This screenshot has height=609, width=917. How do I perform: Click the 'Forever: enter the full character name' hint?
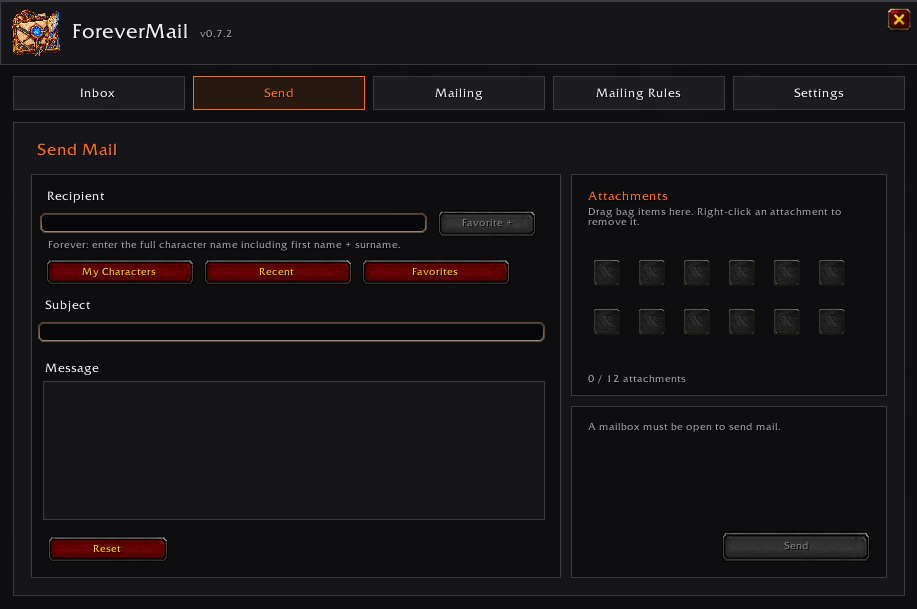click(x=224, y=245)
